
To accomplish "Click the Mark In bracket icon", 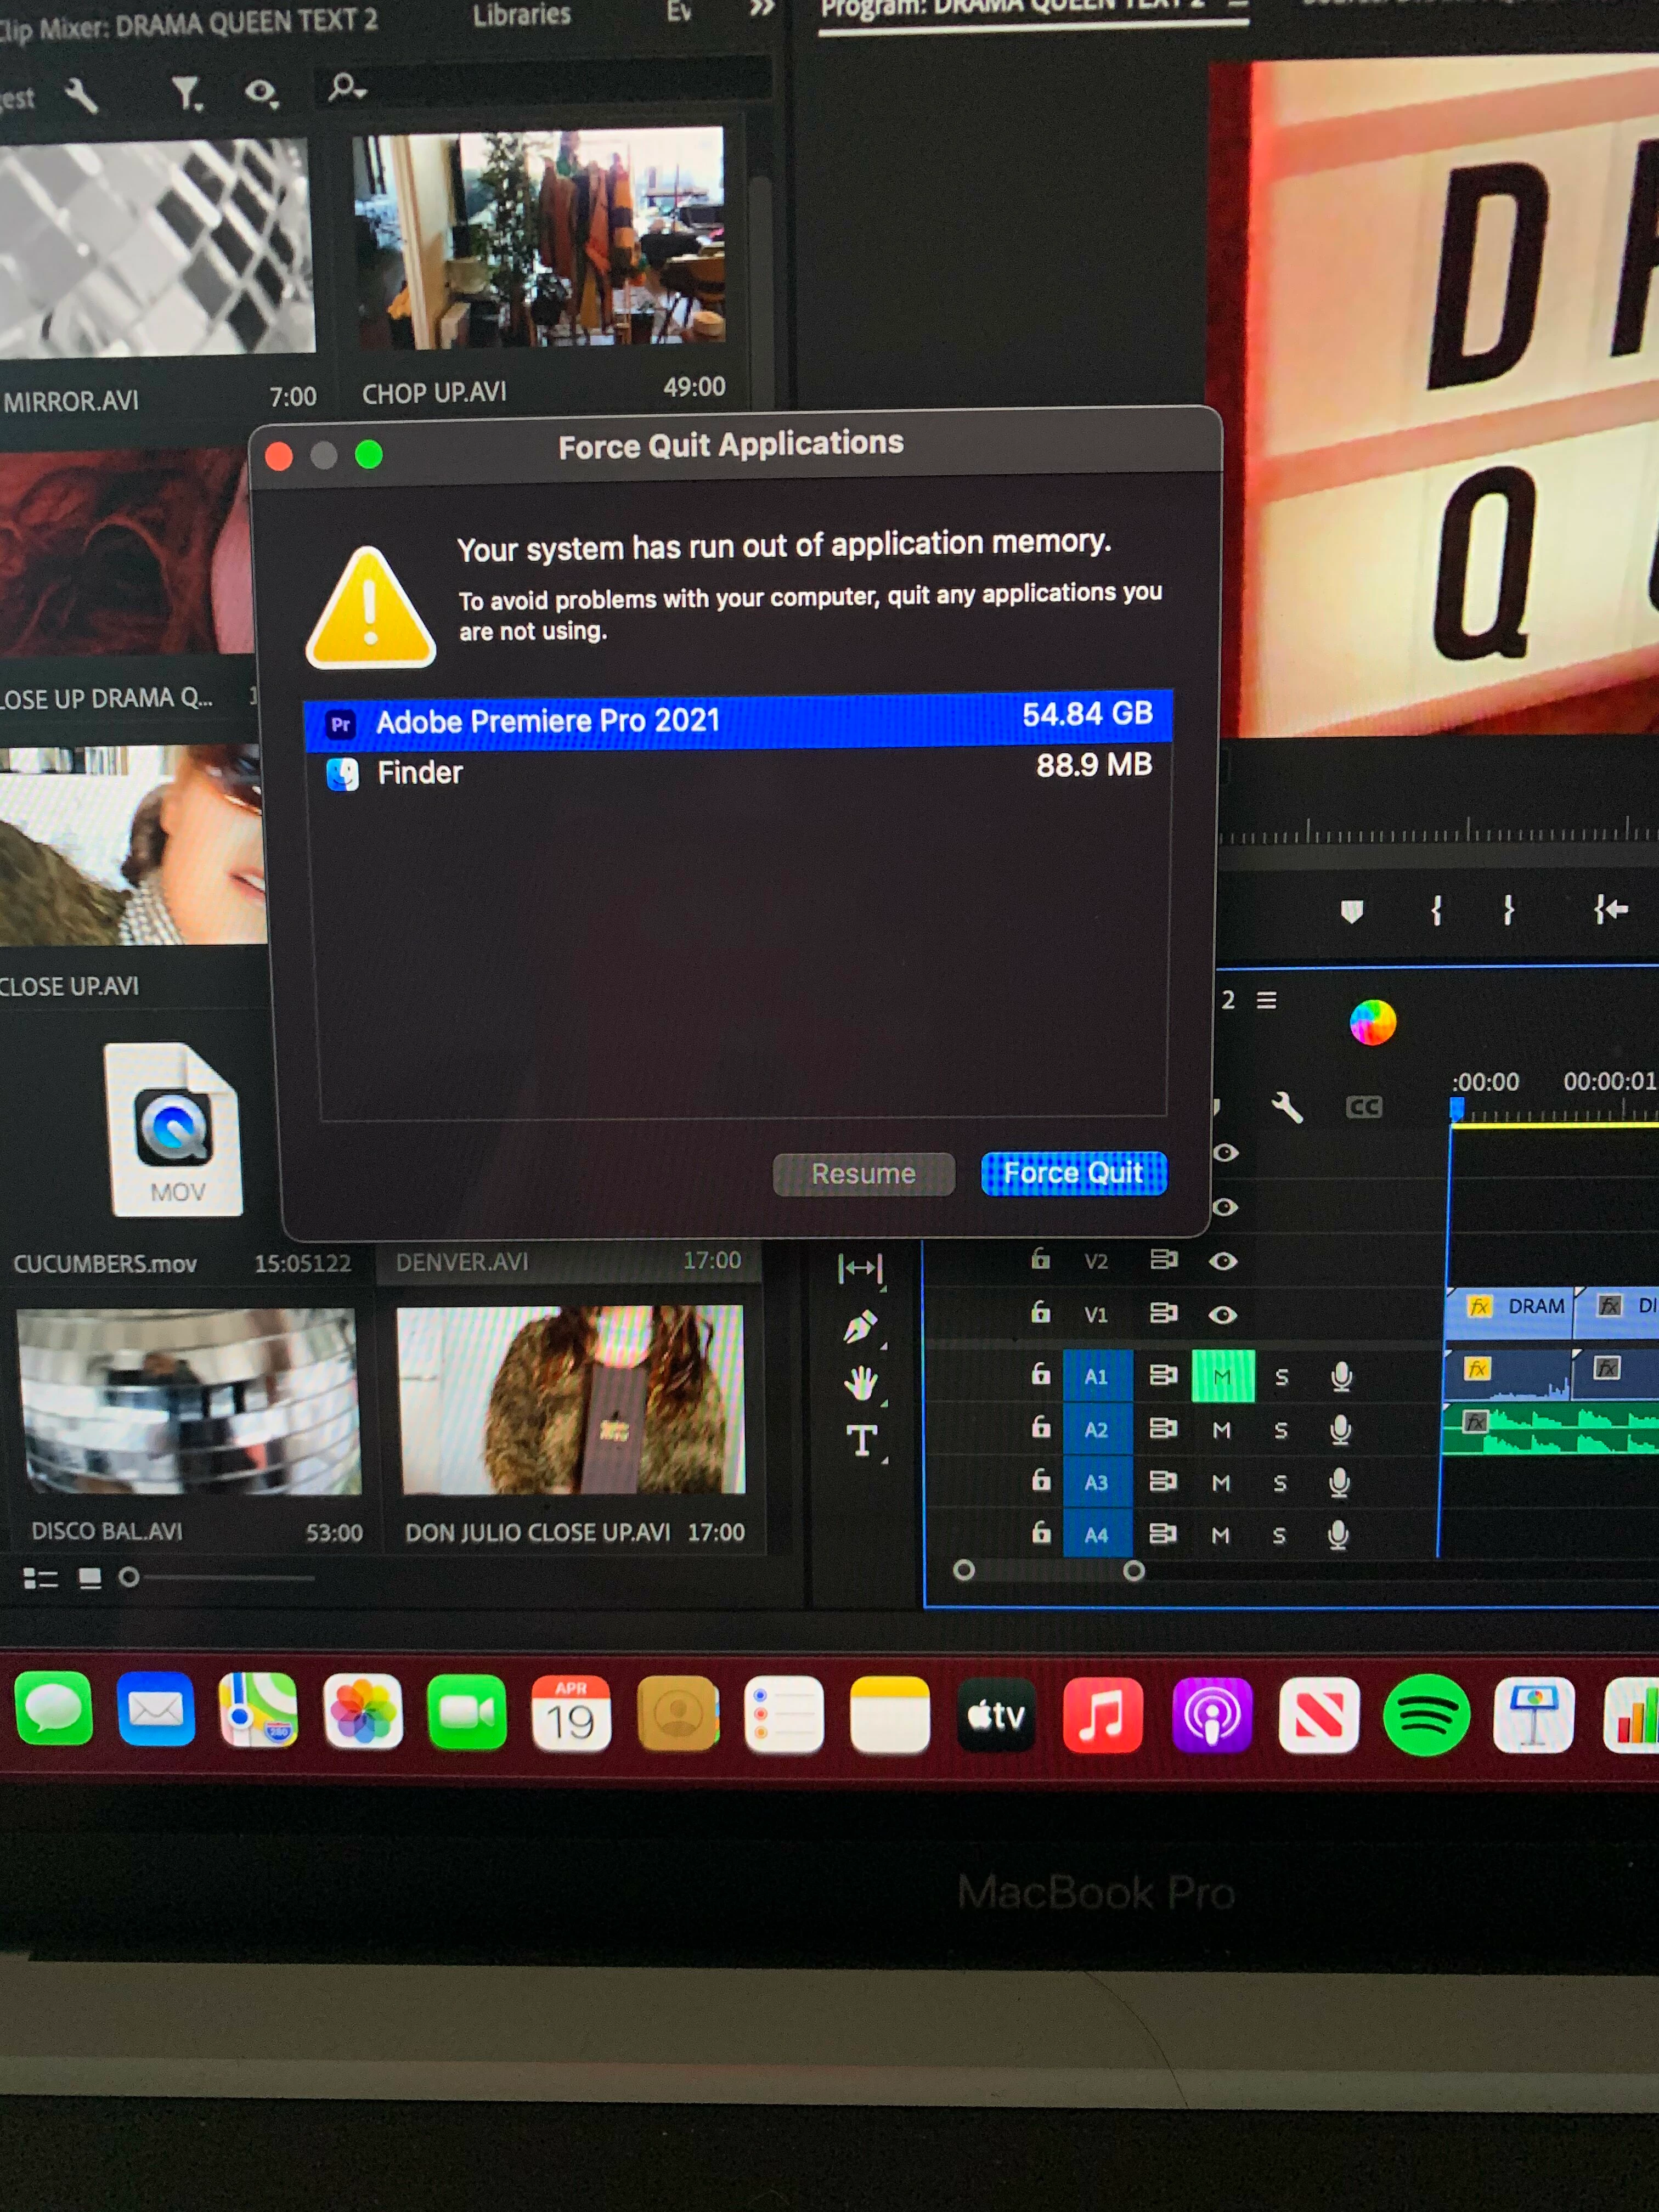I will click(1436, 910).
